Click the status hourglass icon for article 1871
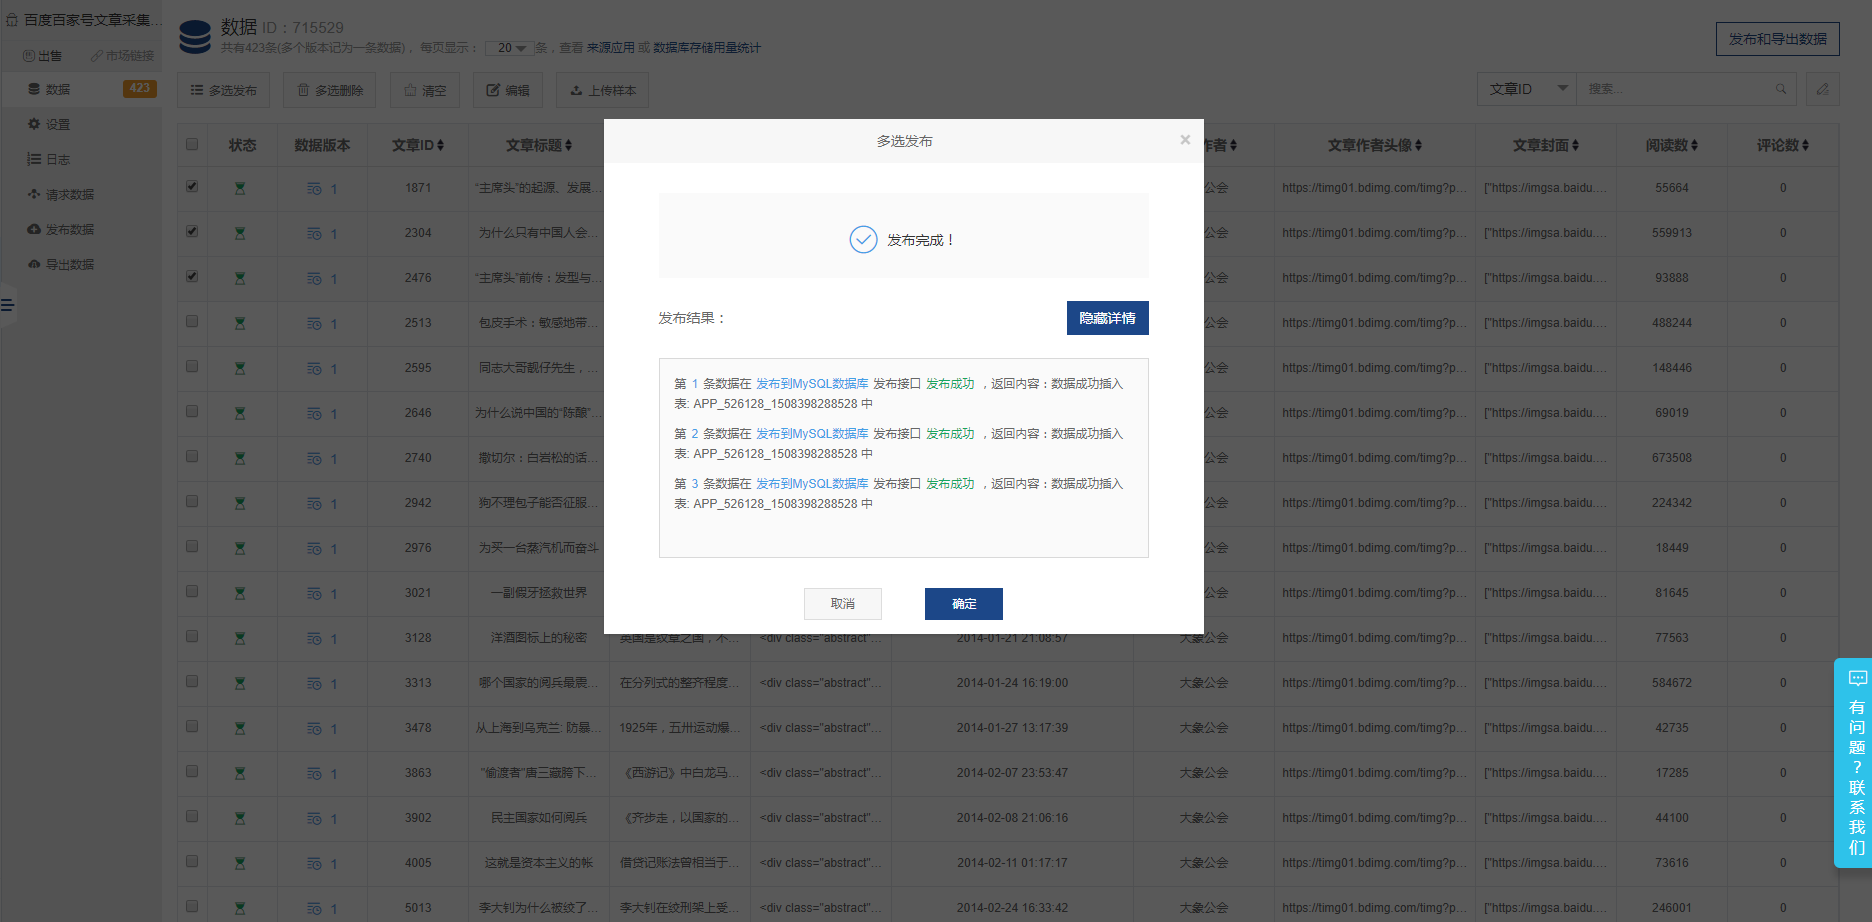 pyautogui.click(x=240, y=188)
